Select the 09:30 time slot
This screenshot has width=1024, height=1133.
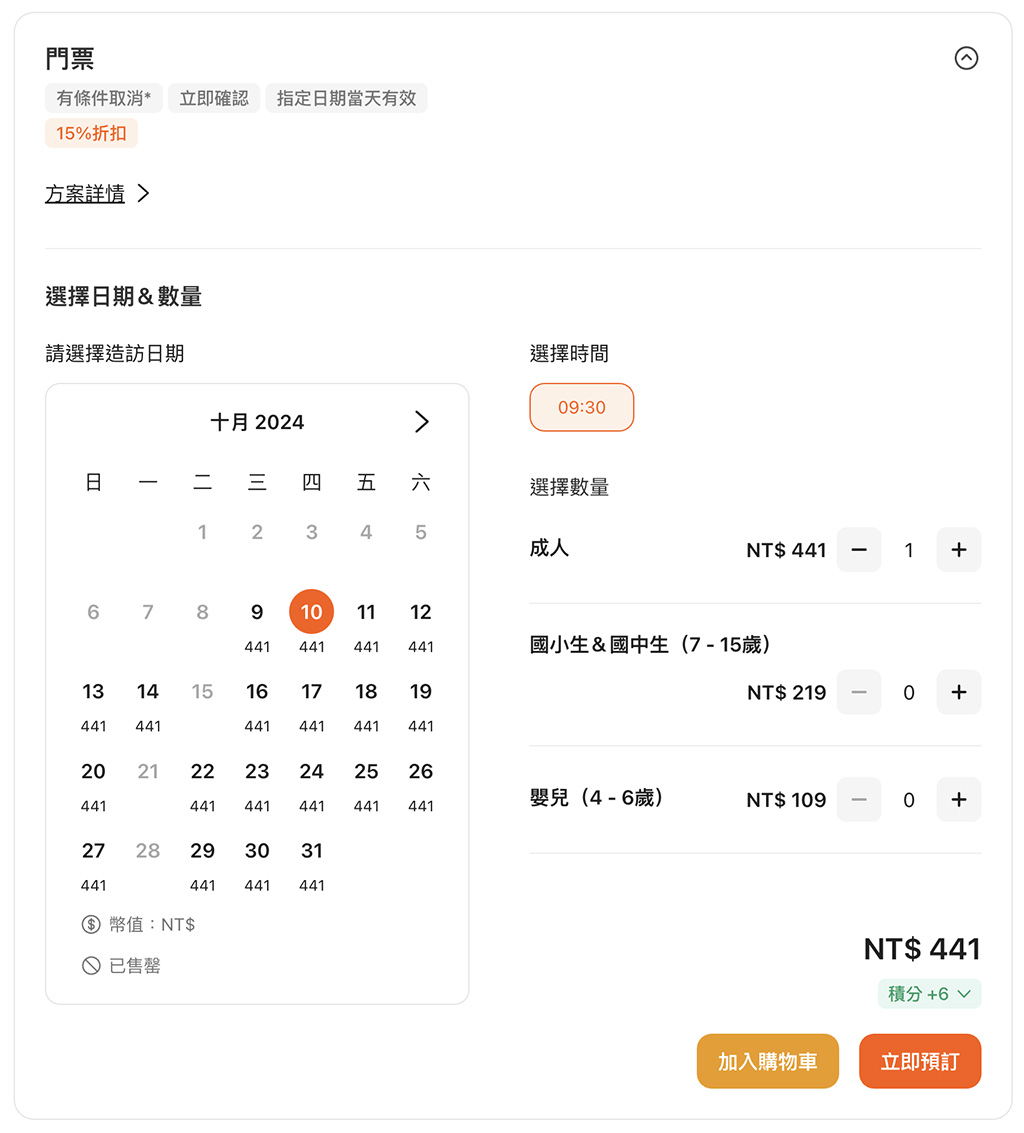point(582,408)
